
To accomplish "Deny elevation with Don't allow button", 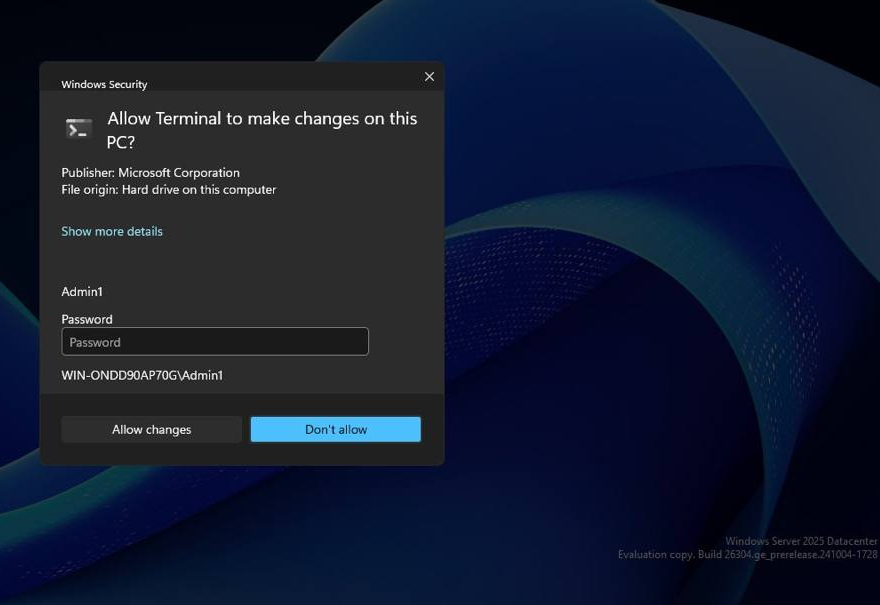I will [x=336, y=429].
